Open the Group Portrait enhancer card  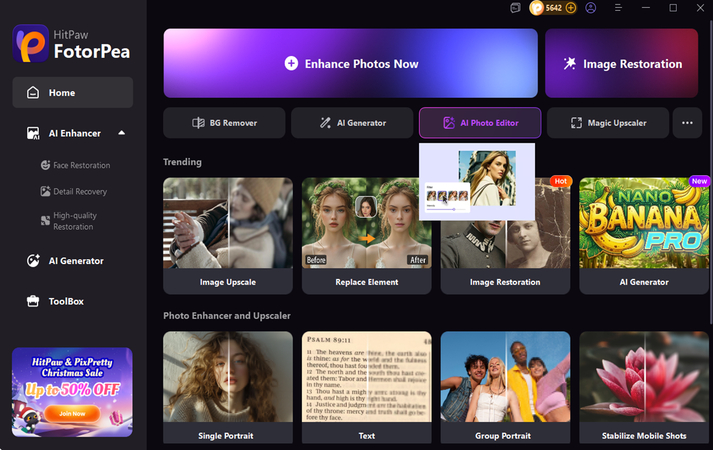coord(505,387)
